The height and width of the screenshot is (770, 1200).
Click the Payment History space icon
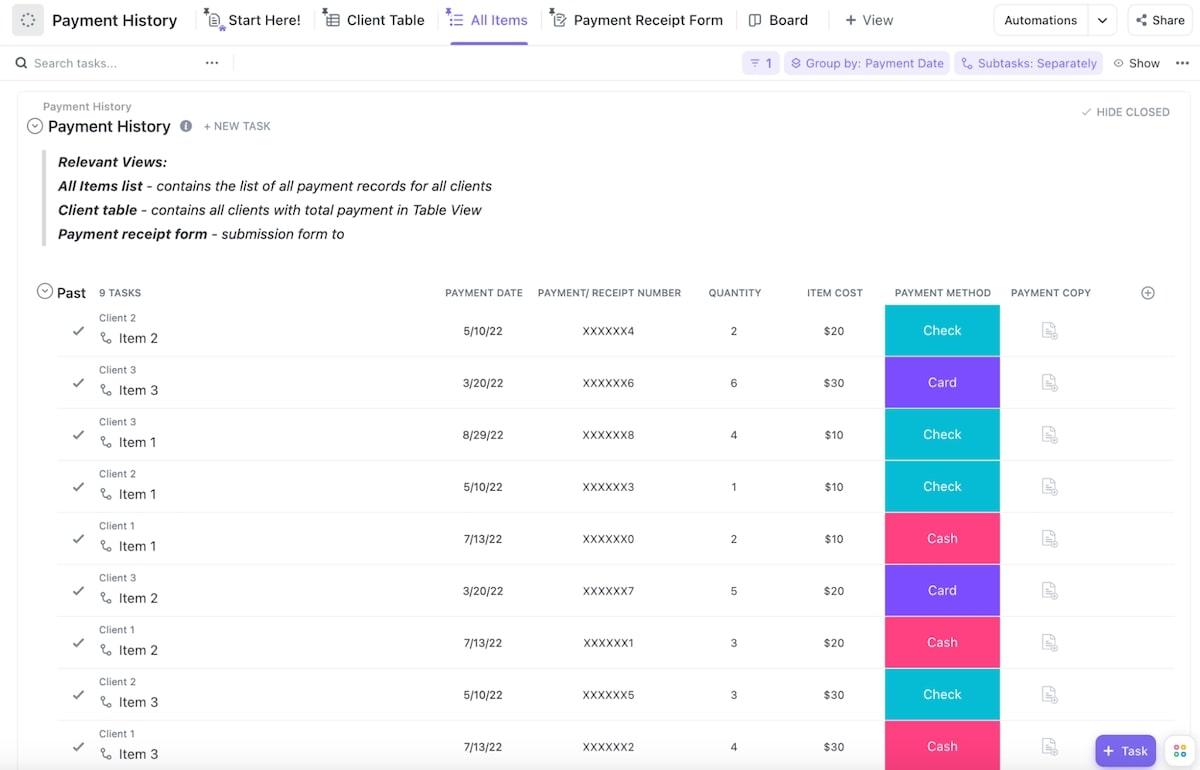28,20
